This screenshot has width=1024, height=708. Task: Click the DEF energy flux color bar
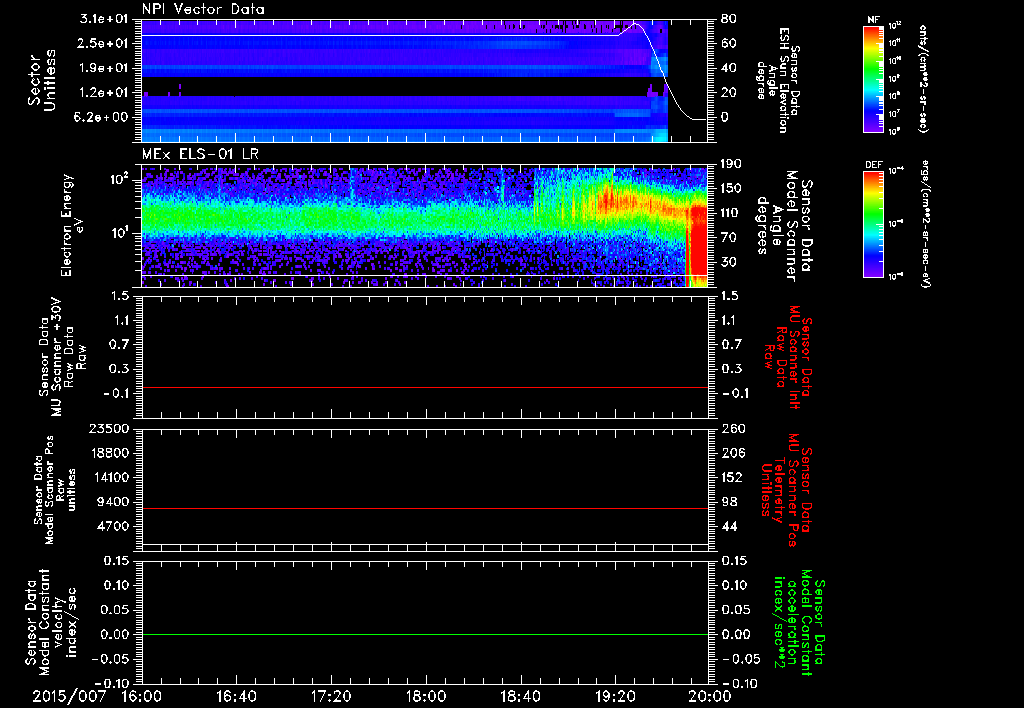(x=874, y=223)
